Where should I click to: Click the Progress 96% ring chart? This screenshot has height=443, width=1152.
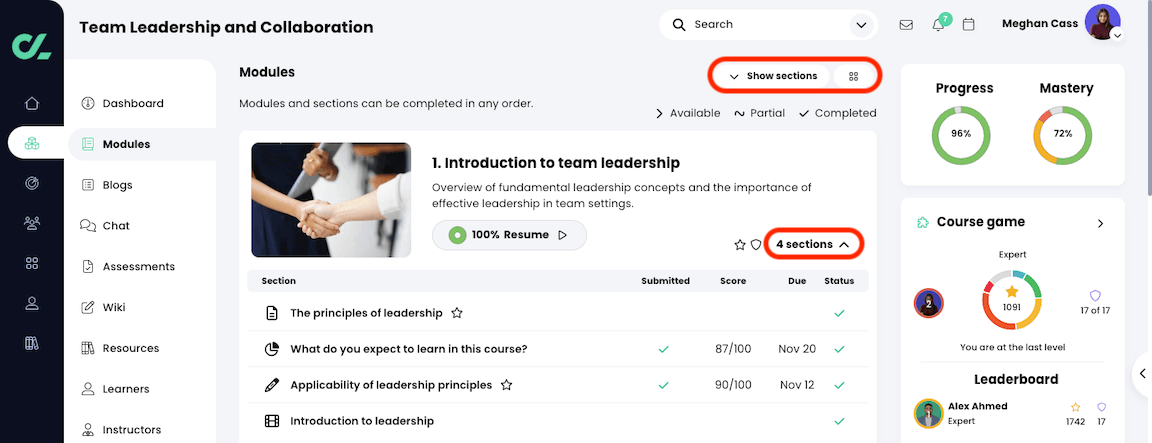pyautogui.click(x=961, y=134)
